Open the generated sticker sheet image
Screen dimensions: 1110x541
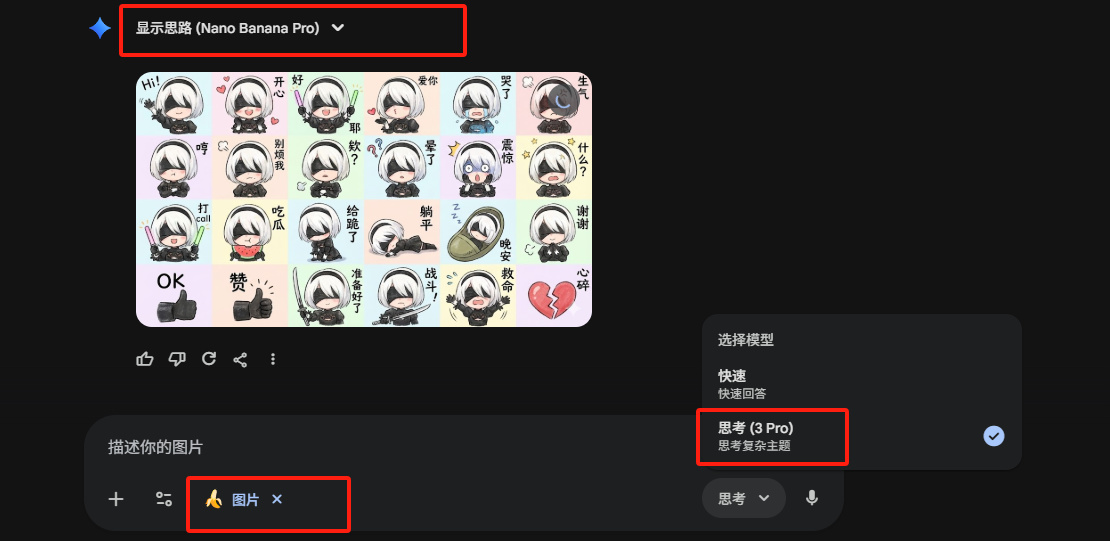[364, 199]
